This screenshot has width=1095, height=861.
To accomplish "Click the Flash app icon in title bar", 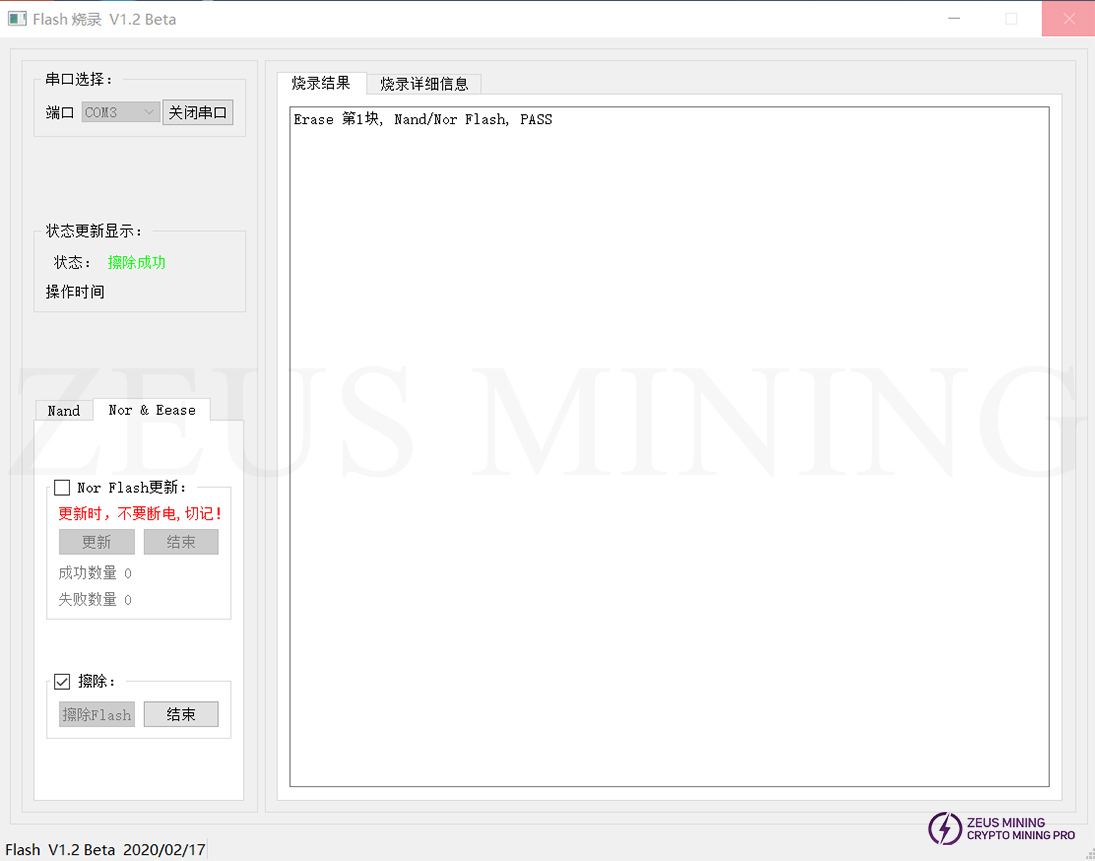I will coord(17,19).
